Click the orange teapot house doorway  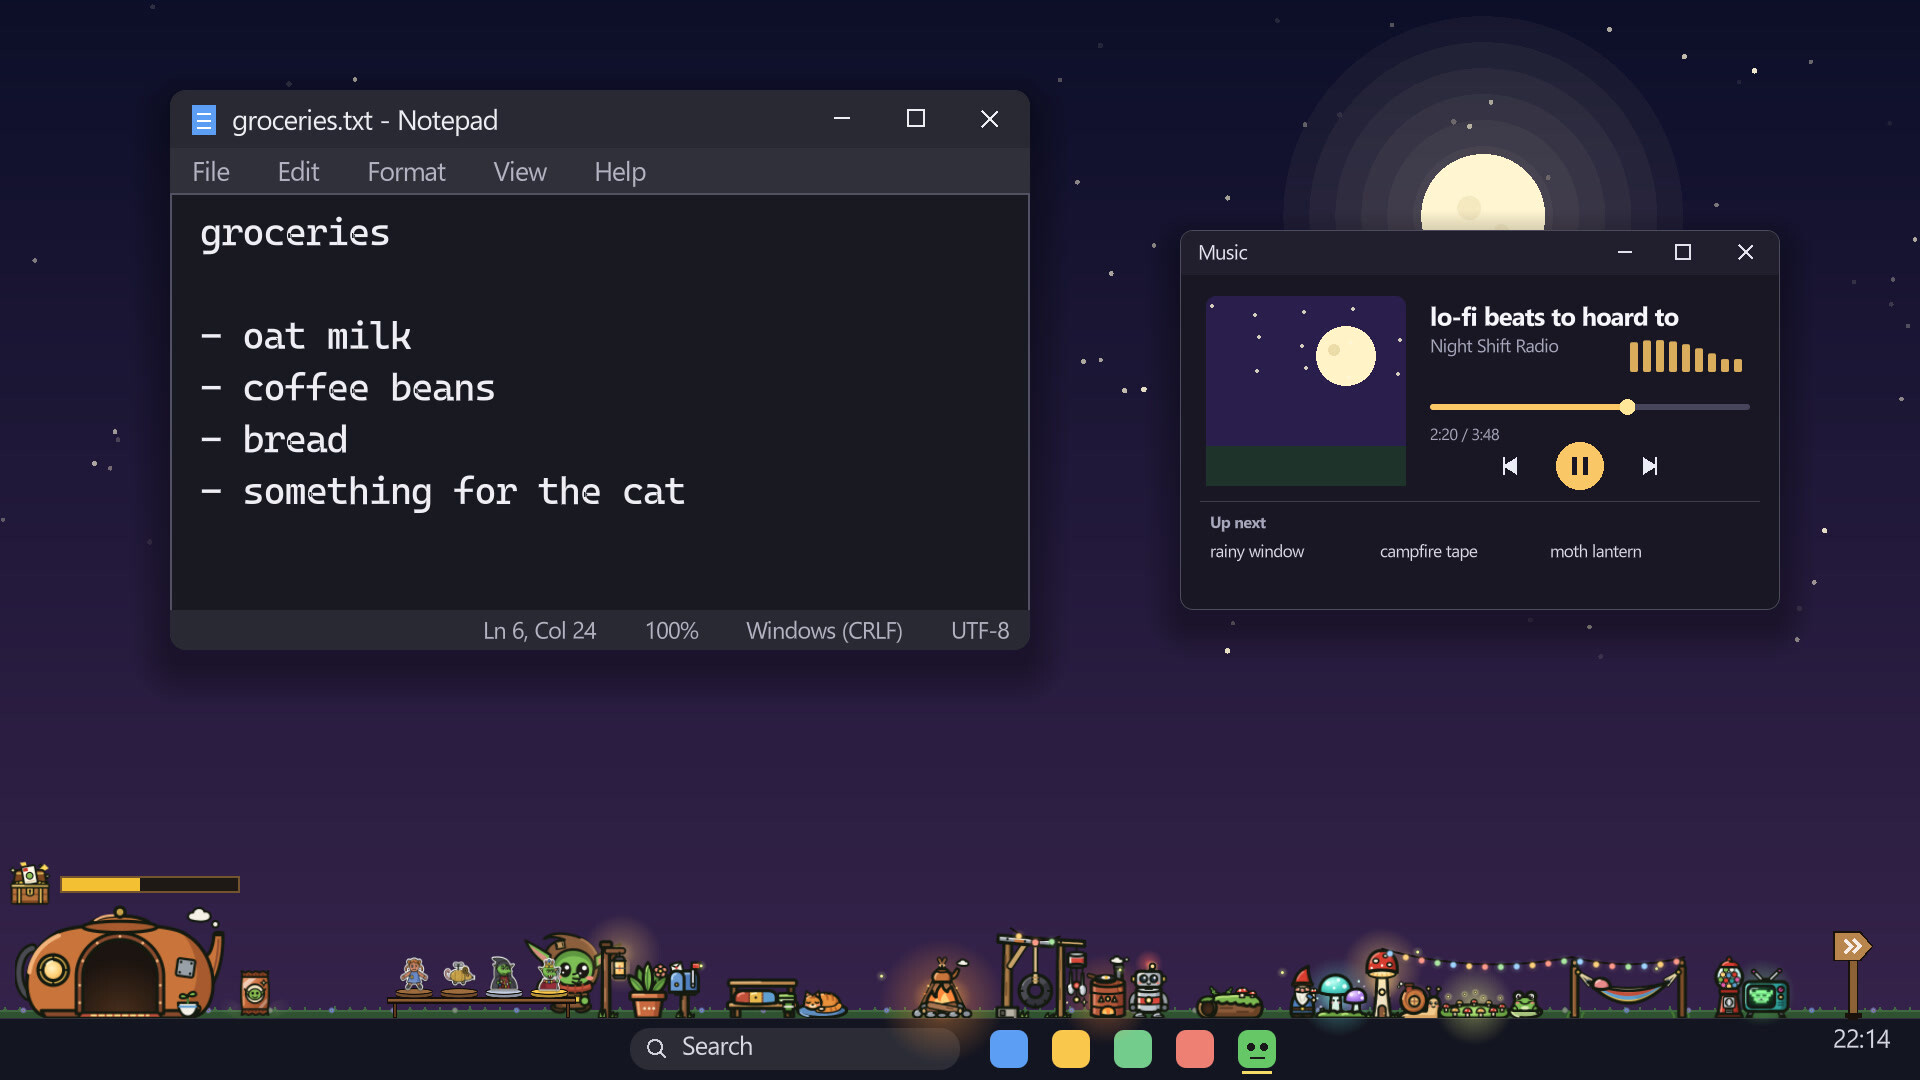tap(119, 977)
